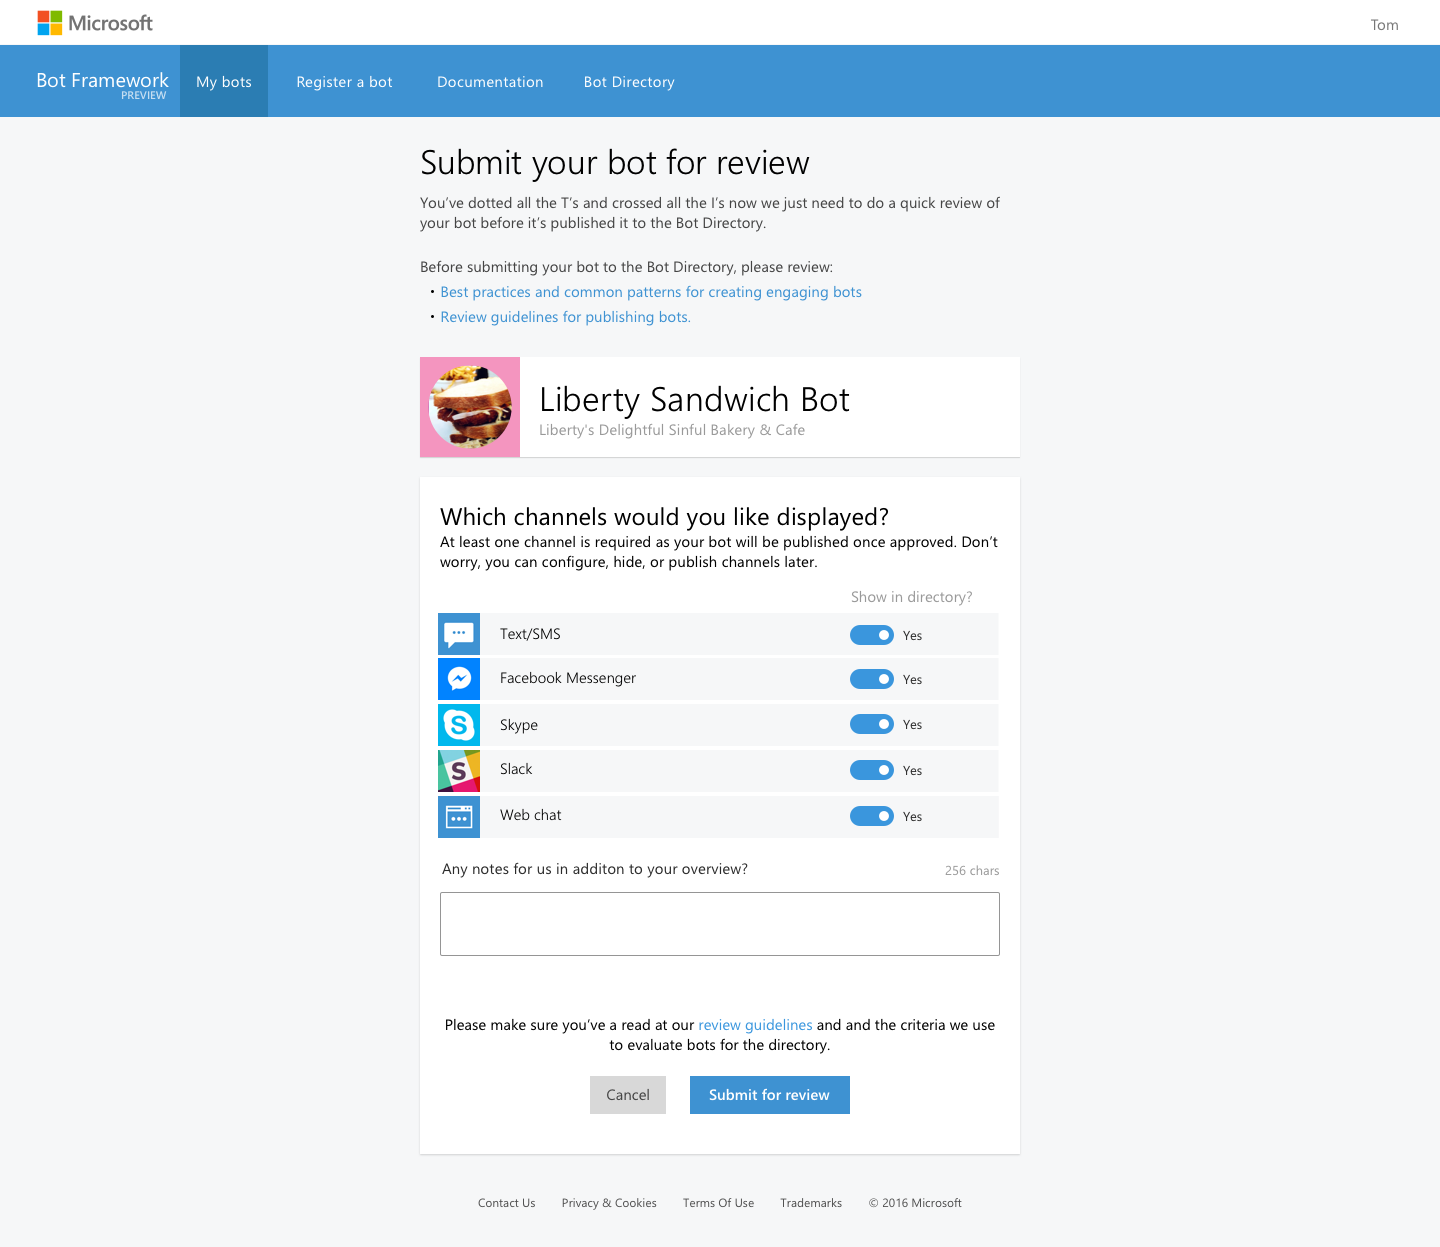Click the 256 chars counter text
This screenshot has height=1247, width=1440.
972,871
